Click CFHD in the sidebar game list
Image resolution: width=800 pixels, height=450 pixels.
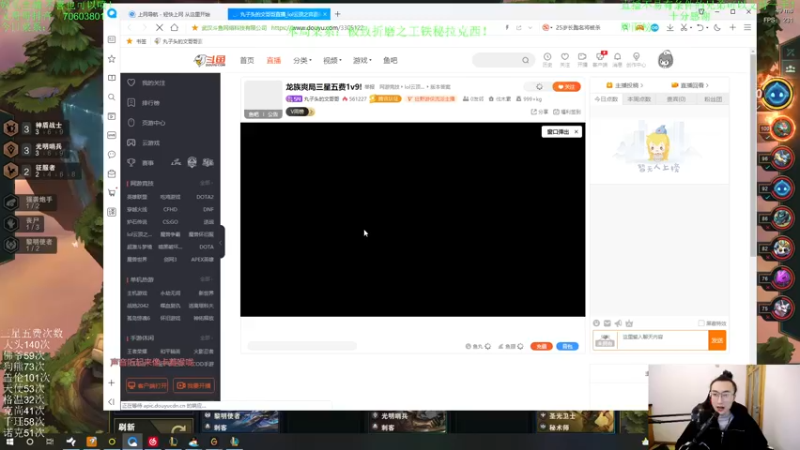[170, 209]
